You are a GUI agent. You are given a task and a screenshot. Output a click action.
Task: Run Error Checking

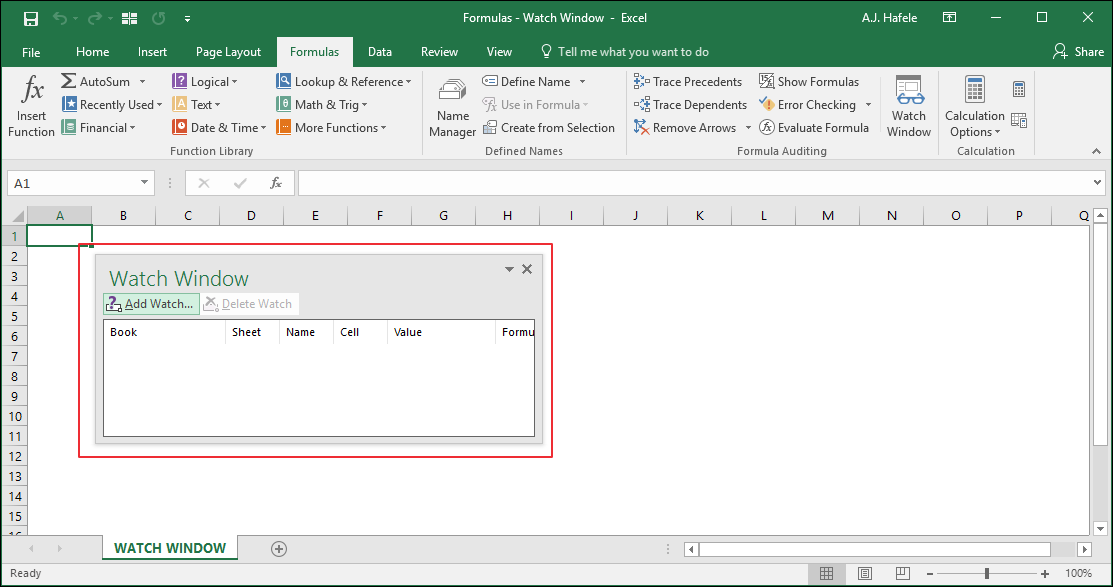807,104
